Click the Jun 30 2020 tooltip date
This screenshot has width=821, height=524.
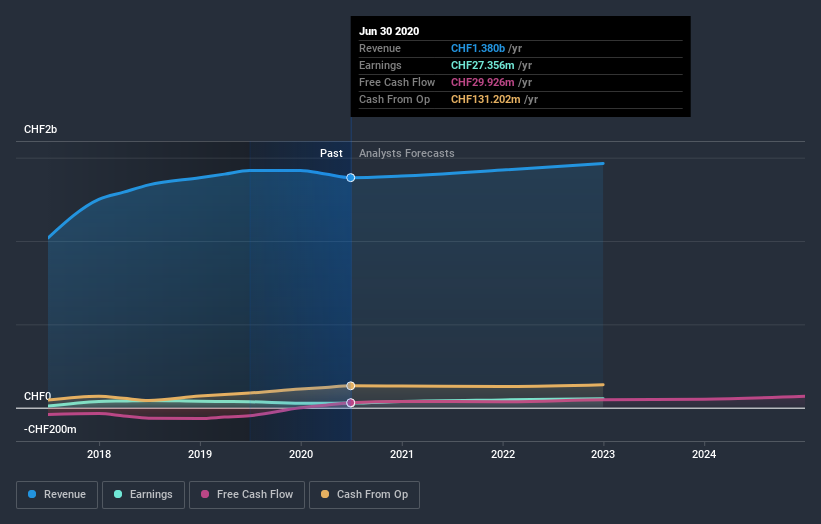pyautogui.click(x=389, y=31)
